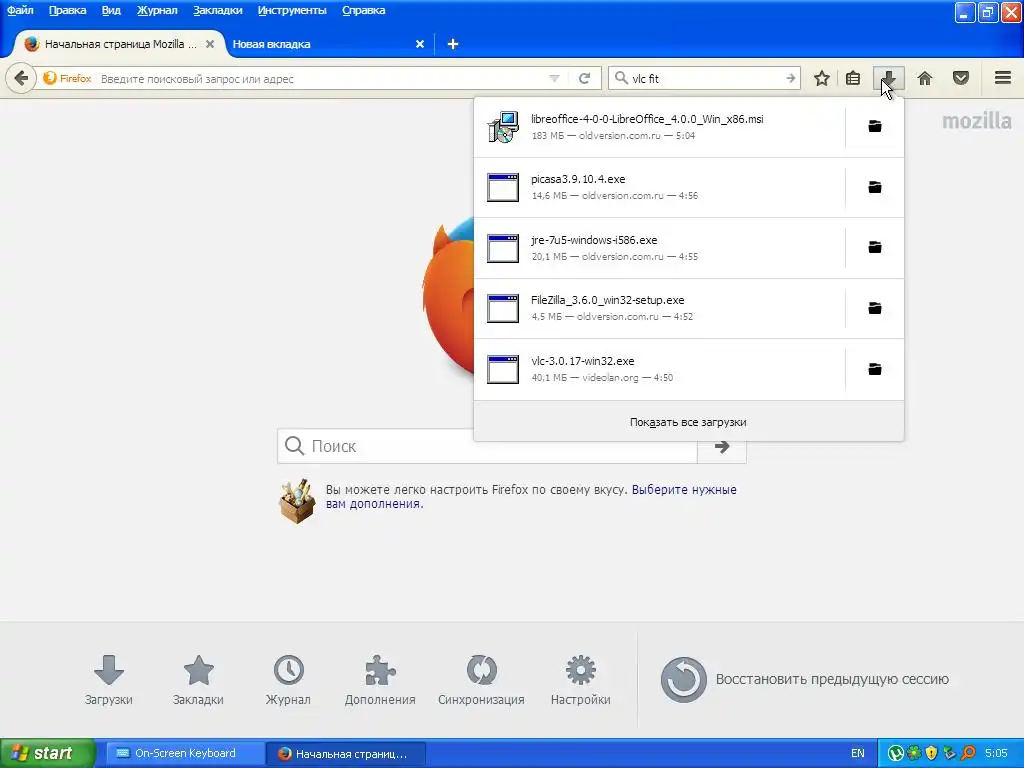This screenshot has height=768, width=1024.
Task: Click the FileZilla_3.6.0_win32-setup.exe file name
Action: pyautogui.click(x=608, y=300)
